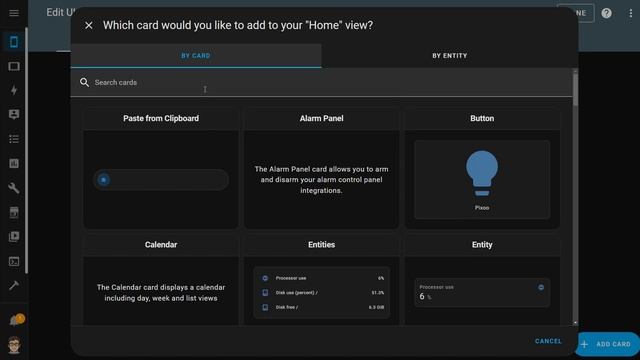Click the Alarm Panel title

322,118
